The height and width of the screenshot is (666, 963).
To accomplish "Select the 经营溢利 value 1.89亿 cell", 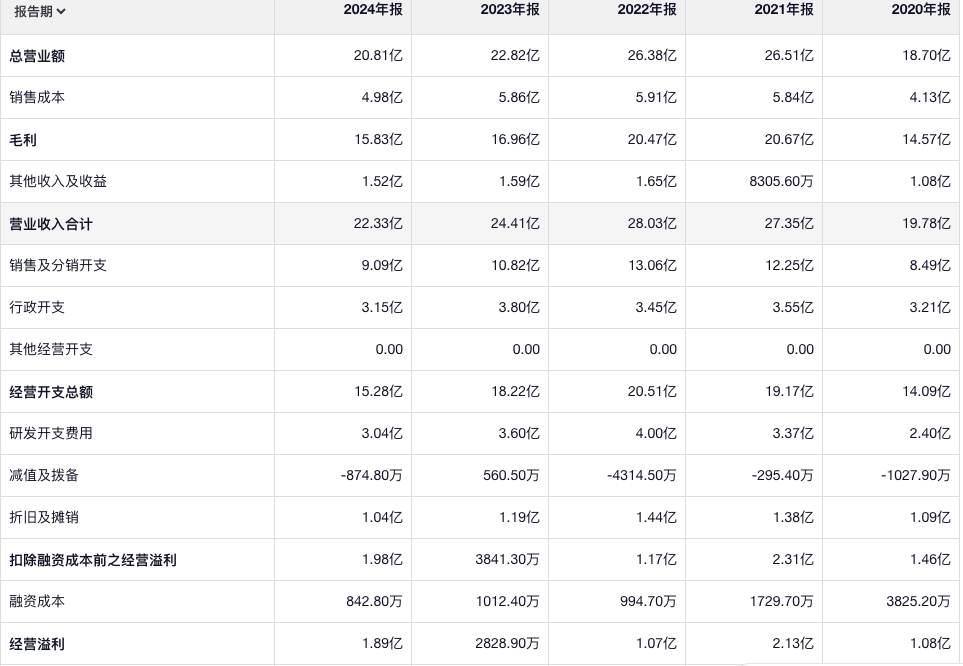I will point(382,644).
